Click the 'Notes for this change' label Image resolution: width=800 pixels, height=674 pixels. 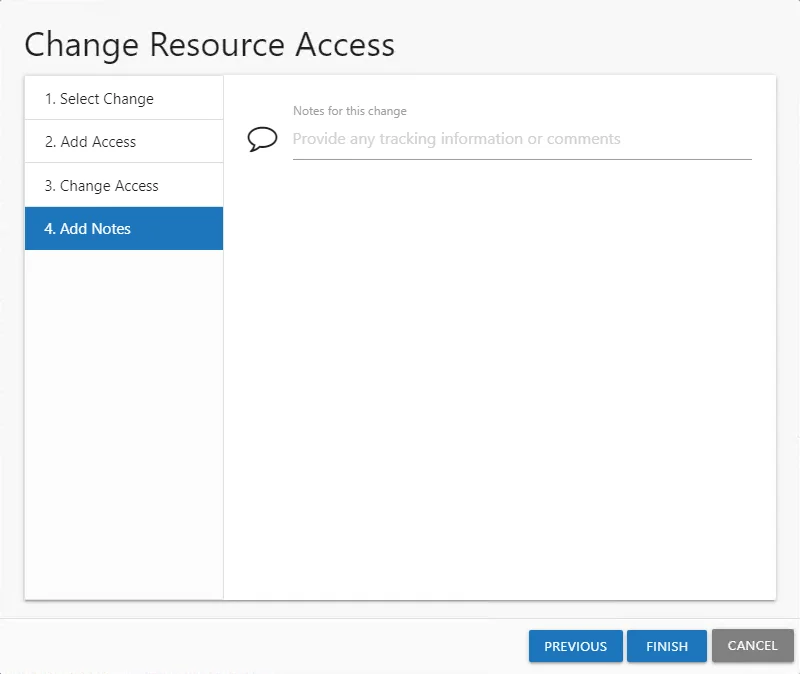point(349,111)
